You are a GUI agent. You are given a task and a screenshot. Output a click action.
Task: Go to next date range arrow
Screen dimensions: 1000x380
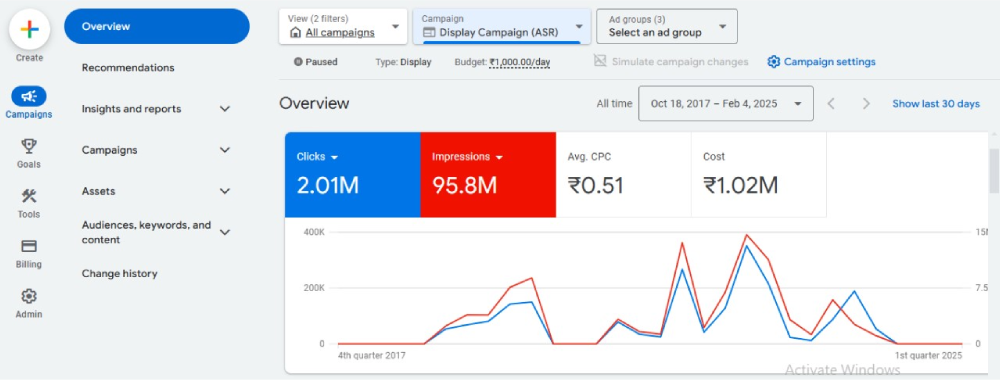point(866,103)
